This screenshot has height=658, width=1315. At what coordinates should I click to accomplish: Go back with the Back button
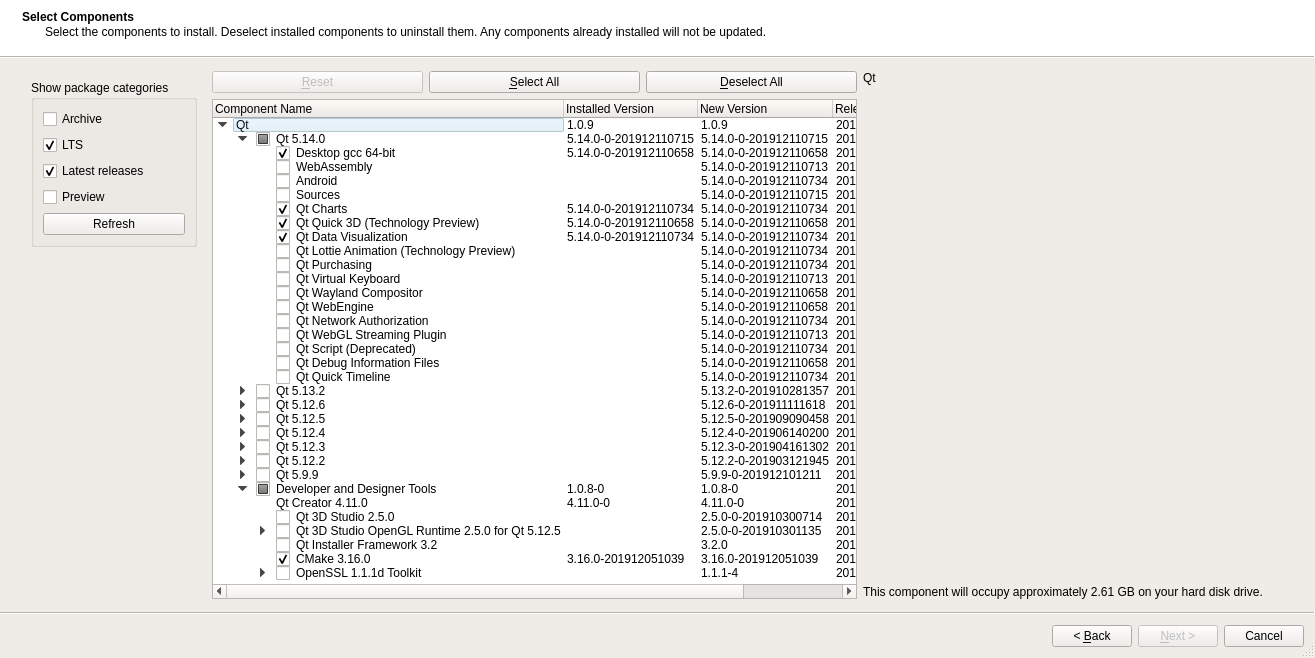point(1092,636)
